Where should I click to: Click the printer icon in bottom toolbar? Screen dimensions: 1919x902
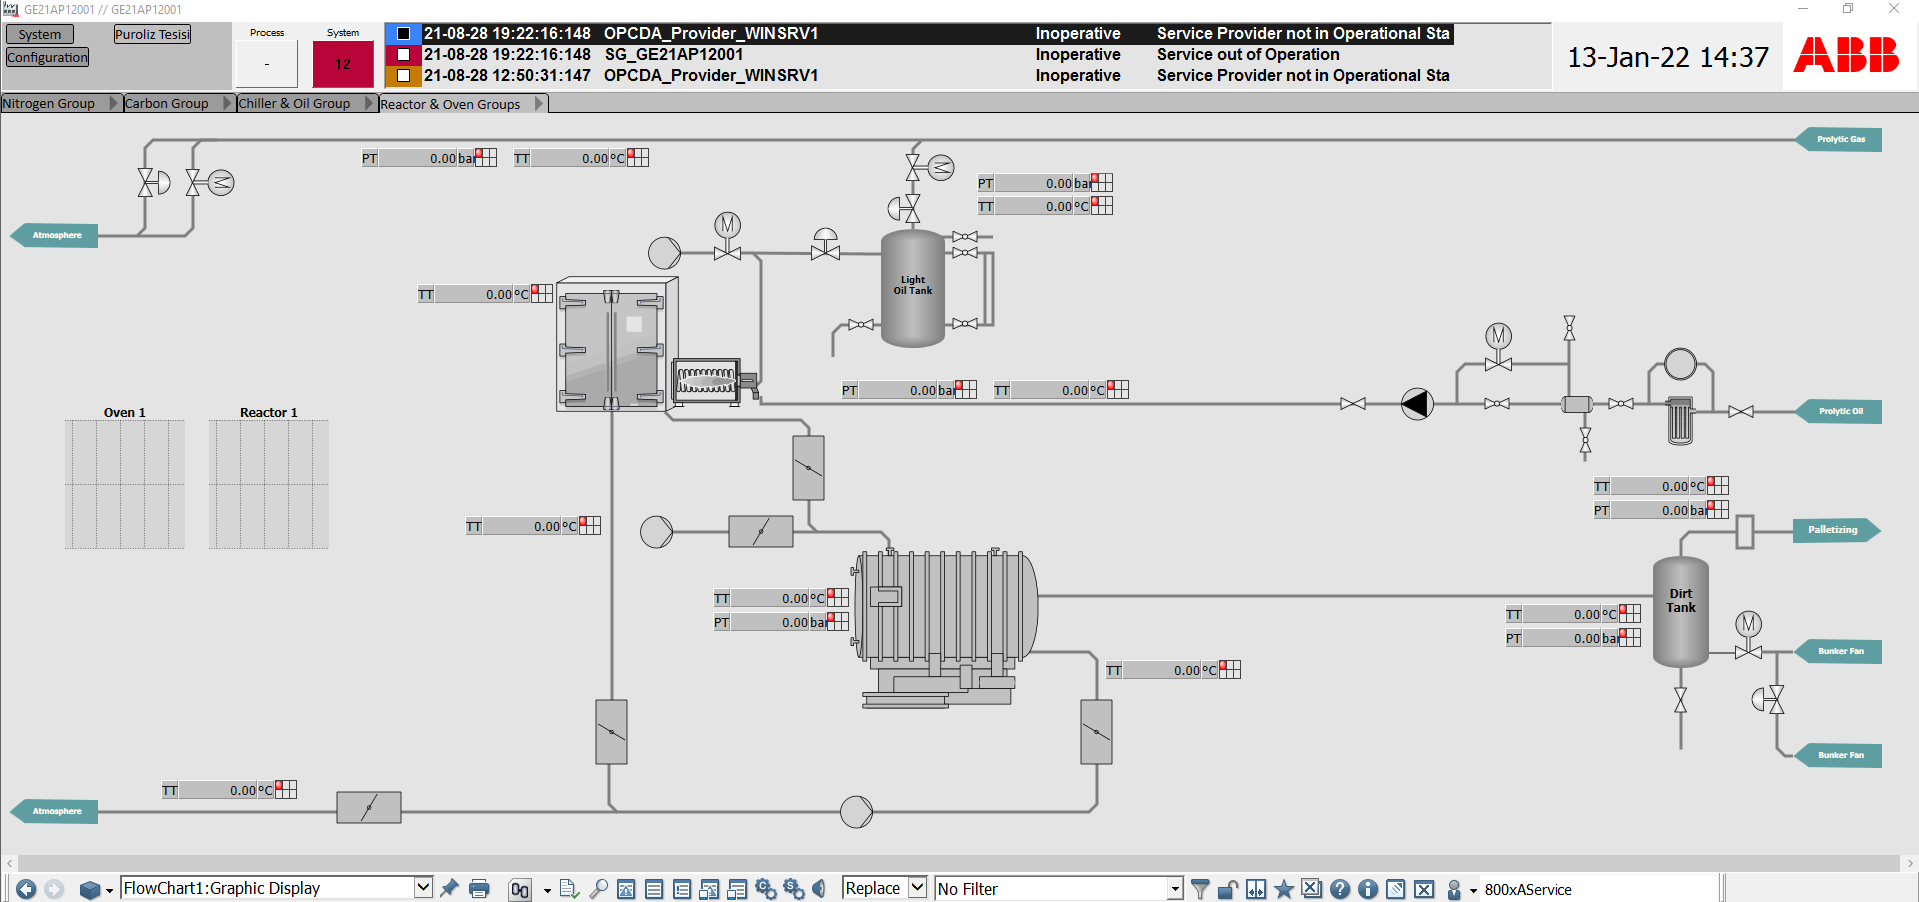click(479, 889)
